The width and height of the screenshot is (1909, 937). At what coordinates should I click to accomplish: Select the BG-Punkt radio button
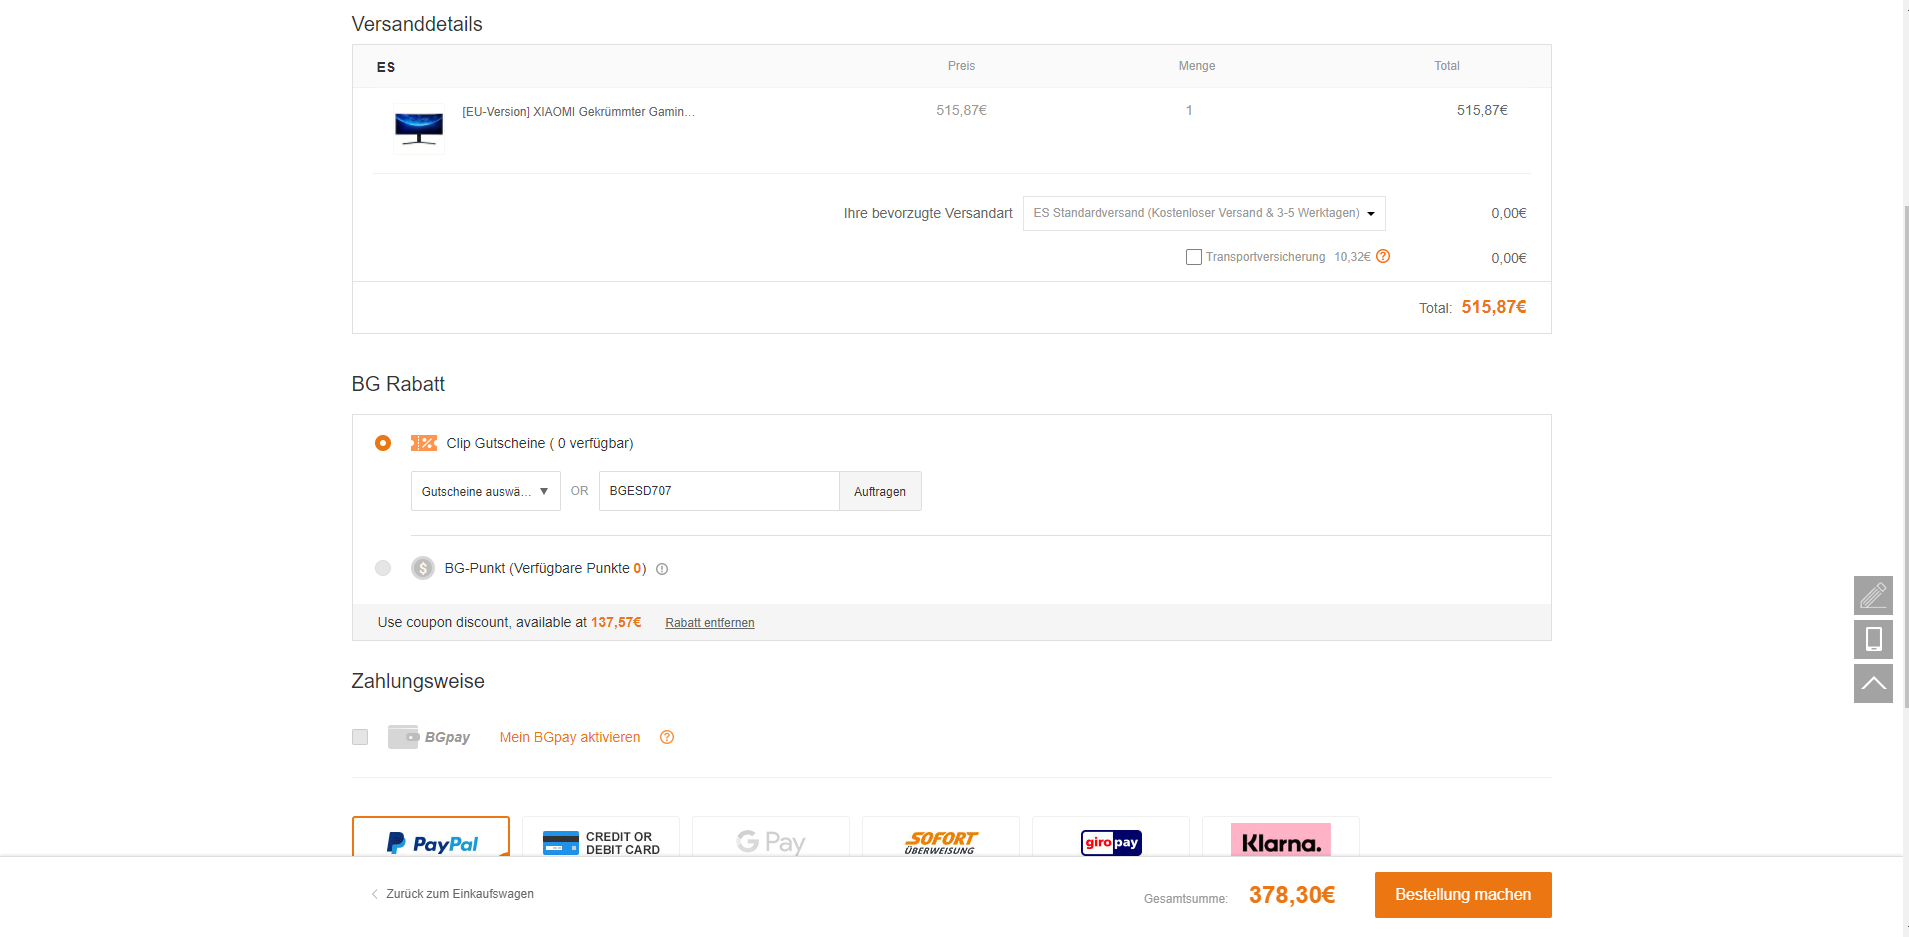click(x=383, y=568)
